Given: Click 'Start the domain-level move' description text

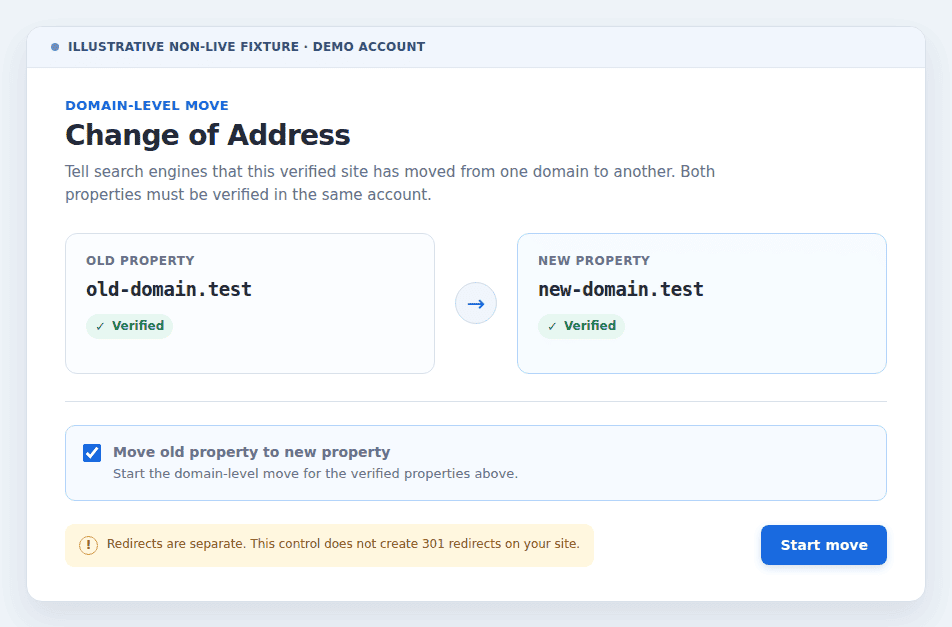Looking at the screenshot, I should tap(316, 473).
